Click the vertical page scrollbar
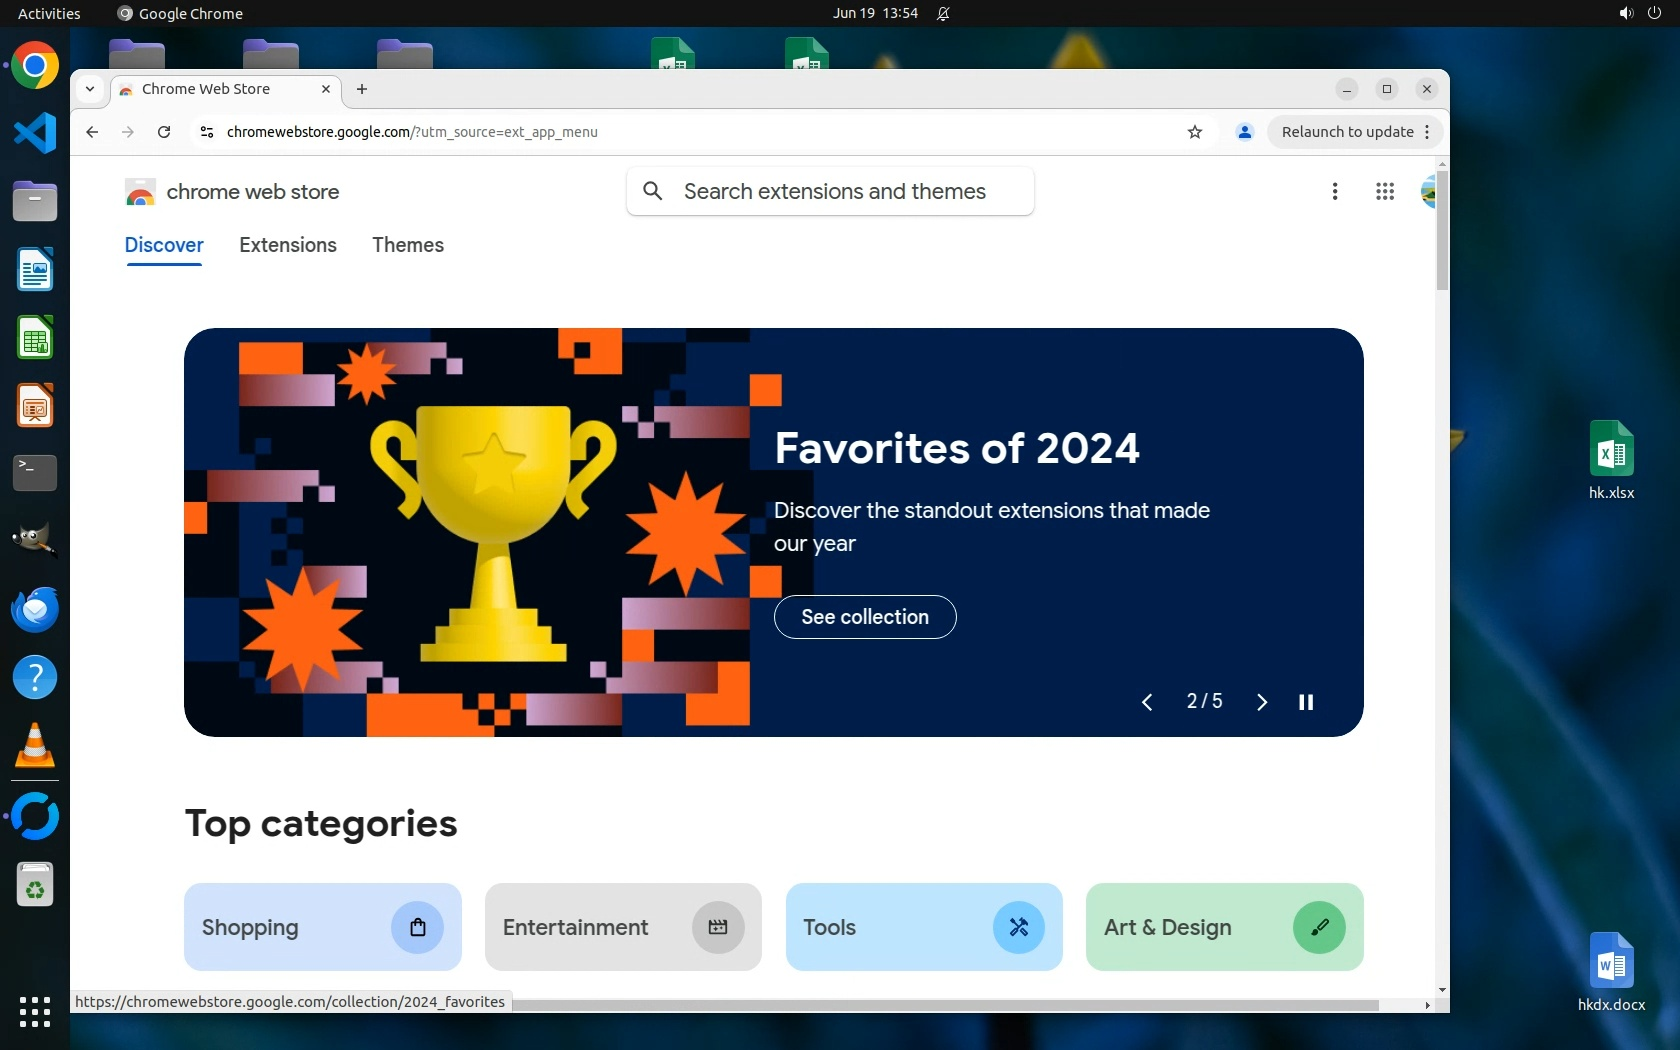 pos(1441,230)
